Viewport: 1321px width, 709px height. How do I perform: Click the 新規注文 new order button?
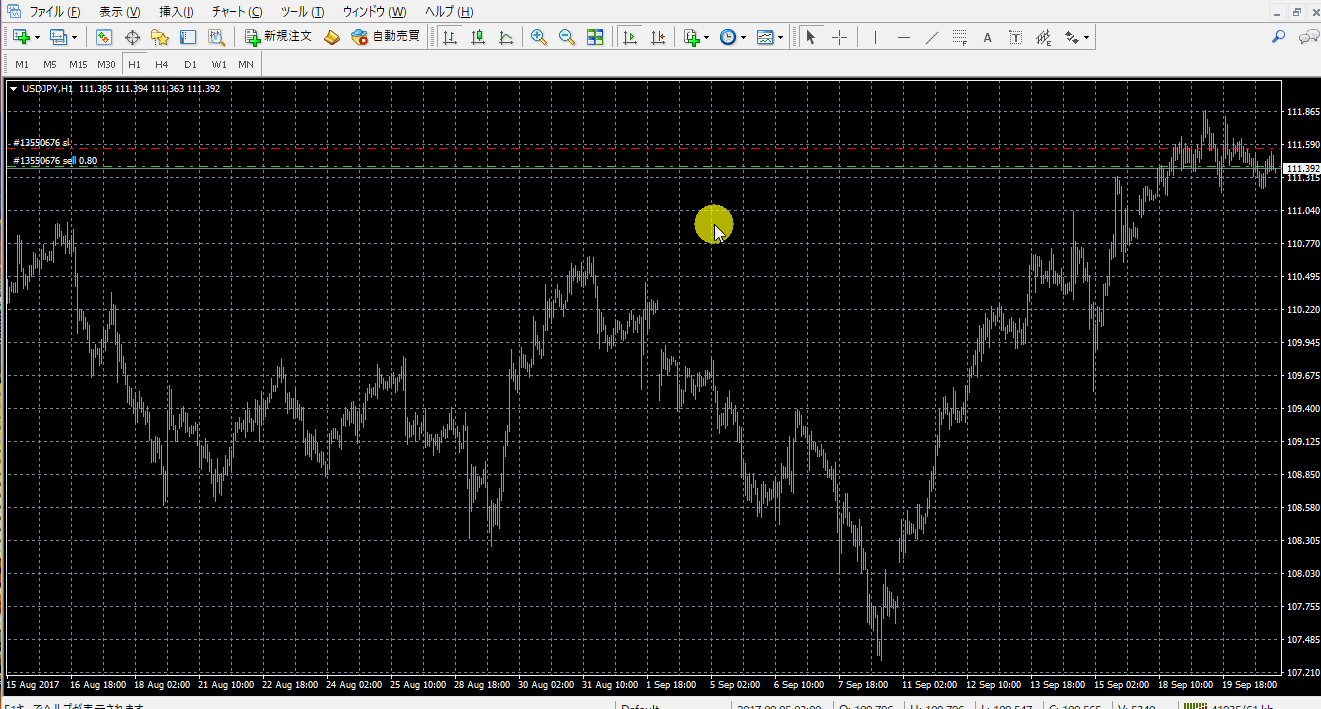click(279, 37)
